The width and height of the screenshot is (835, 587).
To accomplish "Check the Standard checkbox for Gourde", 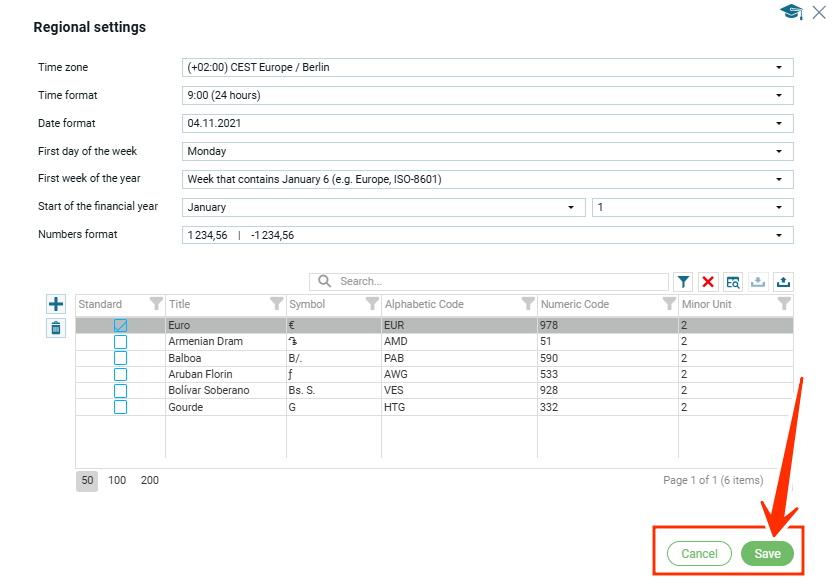I will click(x=120, y=407).
